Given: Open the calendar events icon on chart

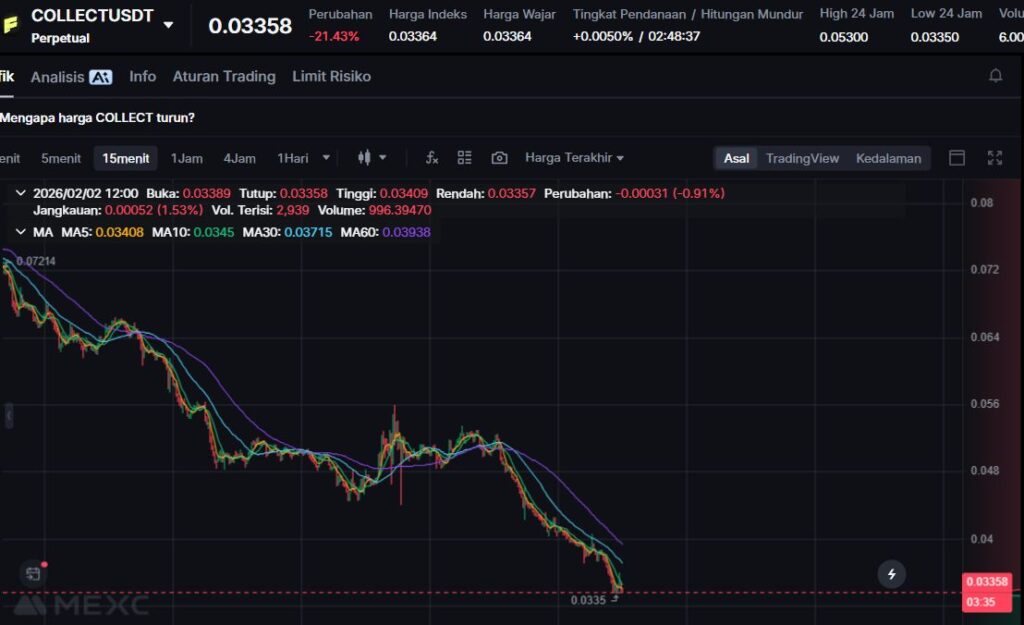Looking at the screenshot, I should pos(33,573).
